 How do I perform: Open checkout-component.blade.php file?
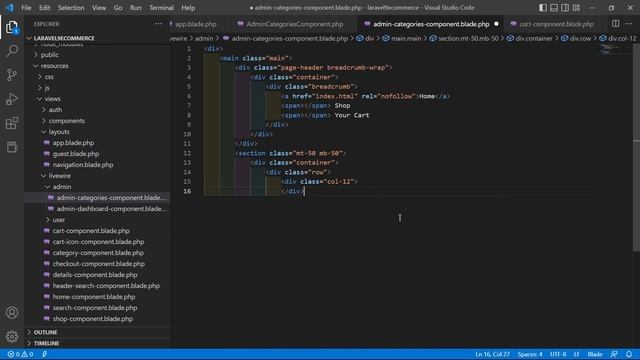(x=98, y=264)
